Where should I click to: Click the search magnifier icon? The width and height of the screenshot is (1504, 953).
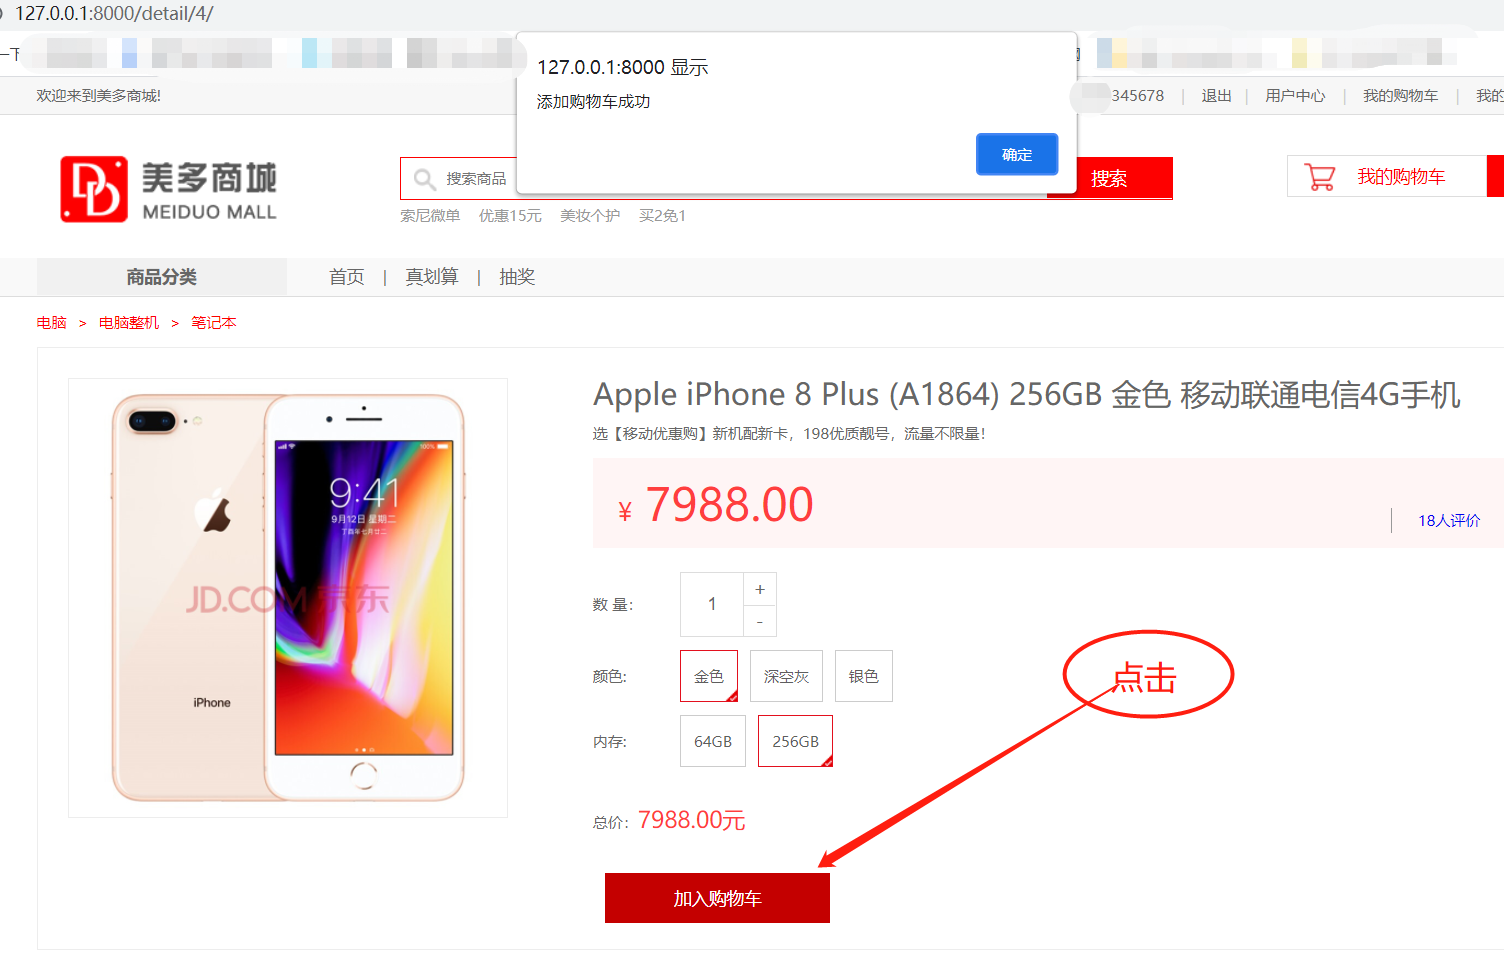tap(425, 179)
